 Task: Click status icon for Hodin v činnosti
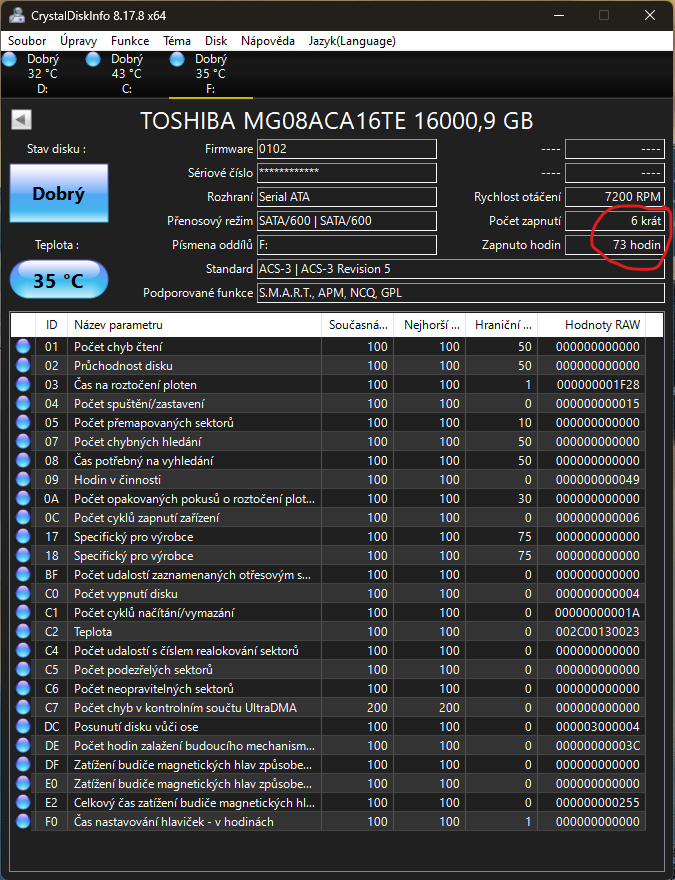point(23,479)
